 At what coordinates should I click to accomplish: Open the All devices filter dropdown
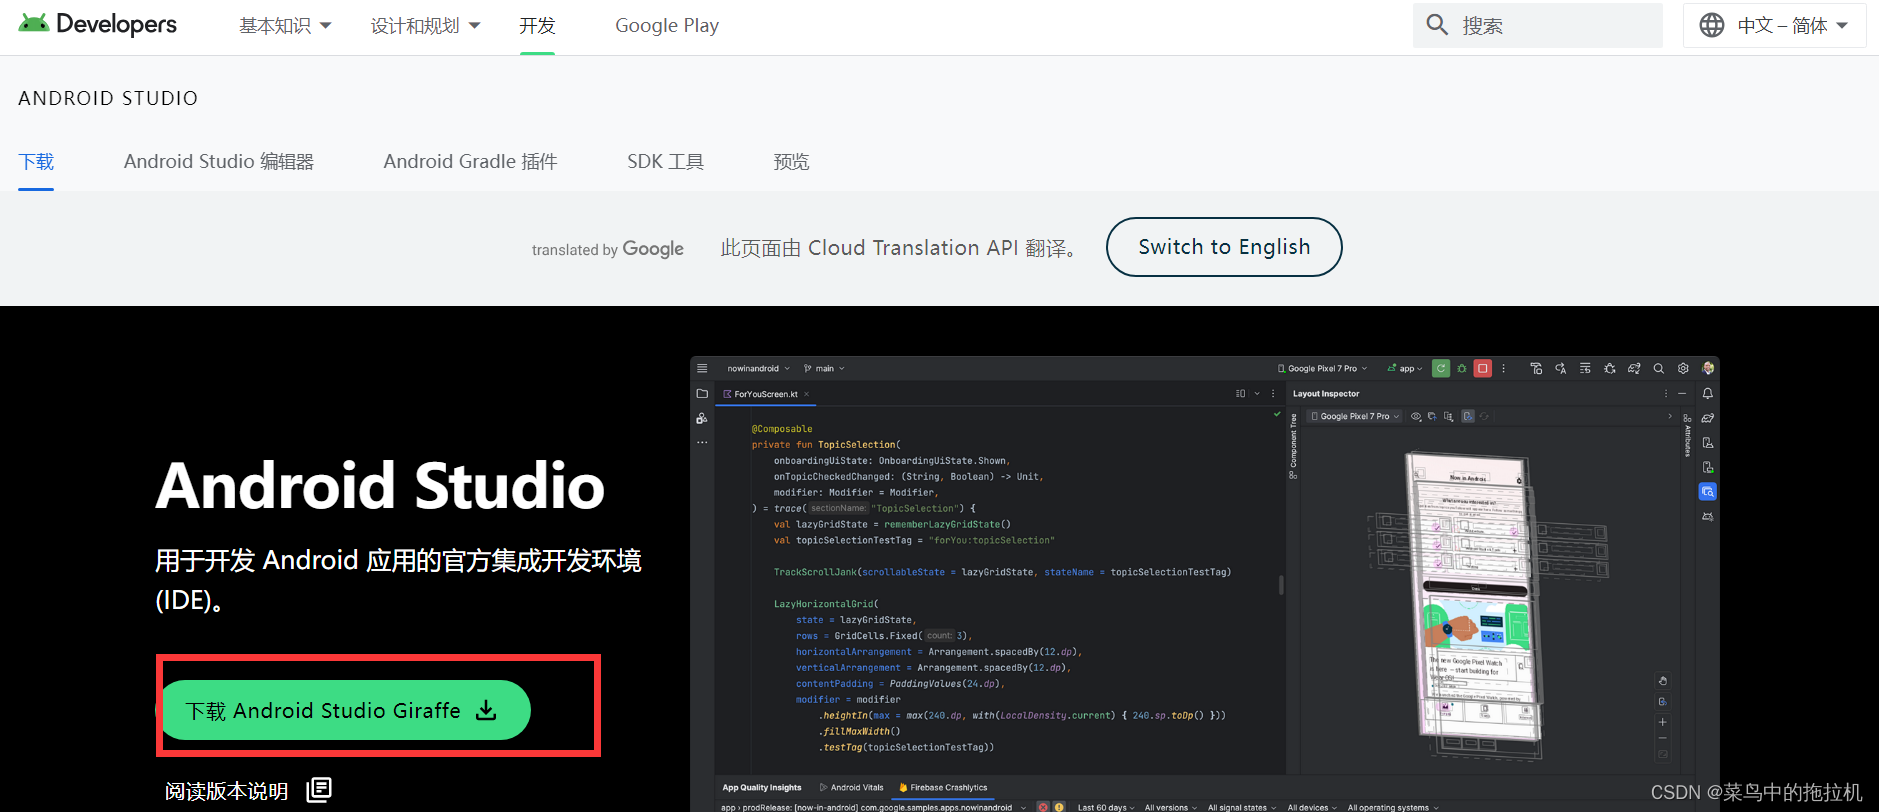(1312, 807)
